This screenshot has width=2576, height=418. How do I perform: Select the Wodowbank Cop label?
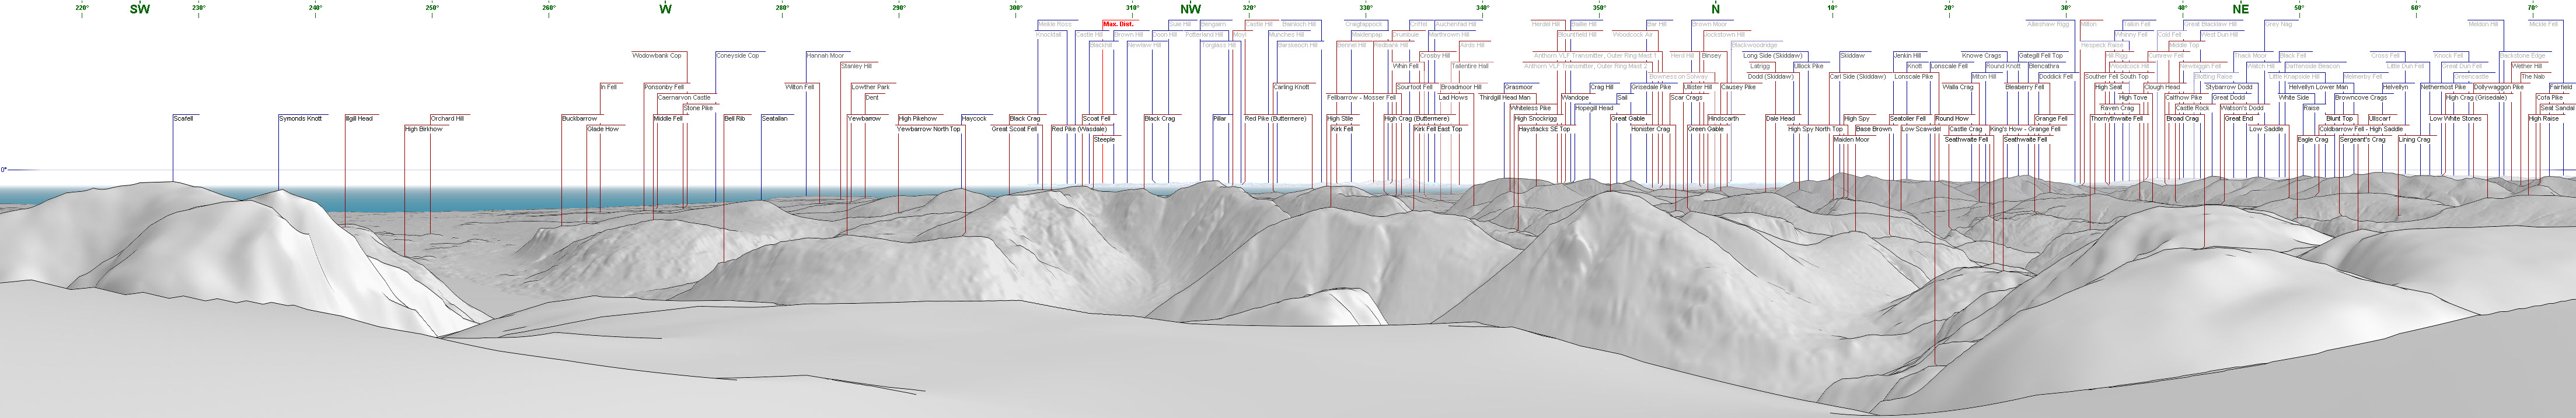tap(657, 56)
